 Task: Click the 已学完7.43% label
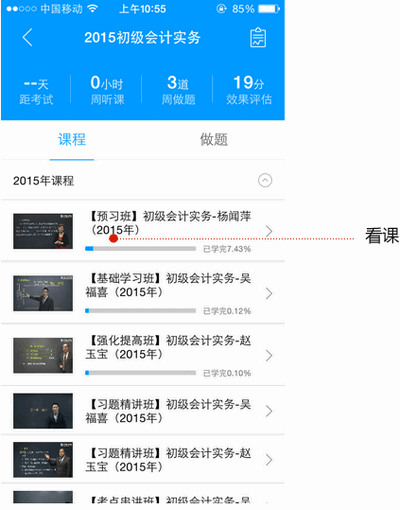(x=227, y=249)
